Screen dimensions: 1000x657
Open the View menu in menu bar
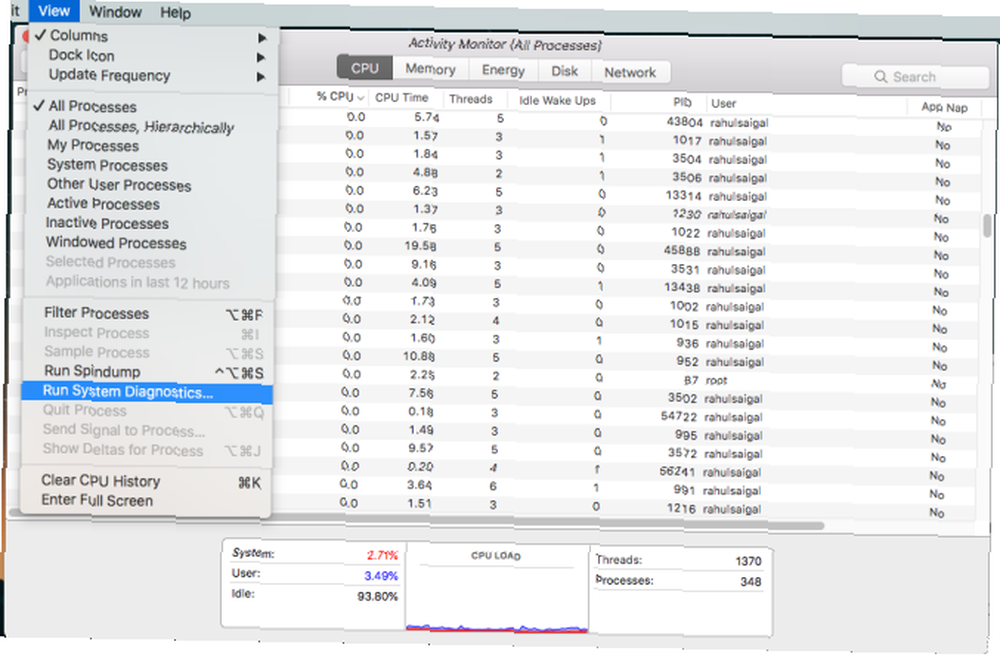(54, 11)
